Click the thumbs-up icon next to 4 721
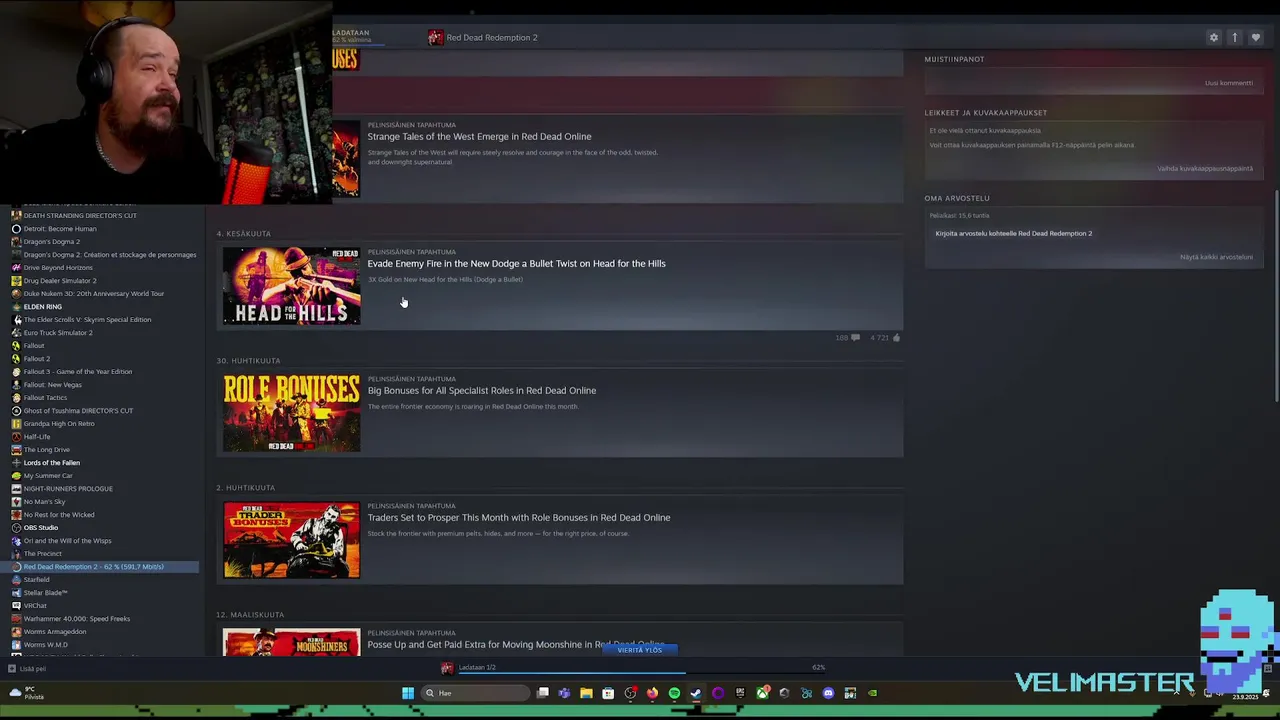Screen dimensions: 1280x720 click(x=896, y=338)
